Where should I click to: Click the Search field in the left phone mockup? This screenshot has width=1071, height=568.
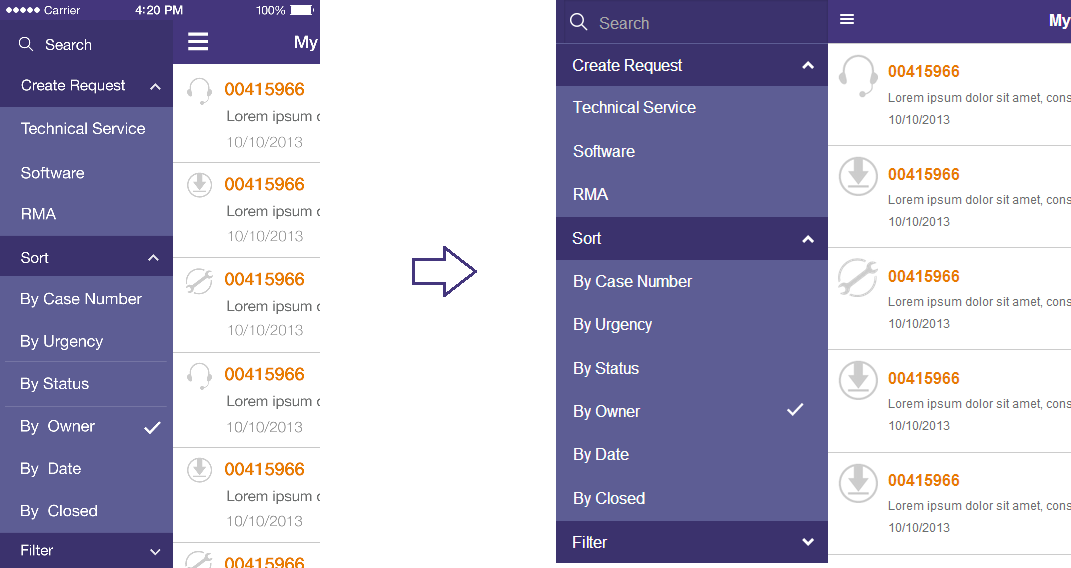[86, 44]
